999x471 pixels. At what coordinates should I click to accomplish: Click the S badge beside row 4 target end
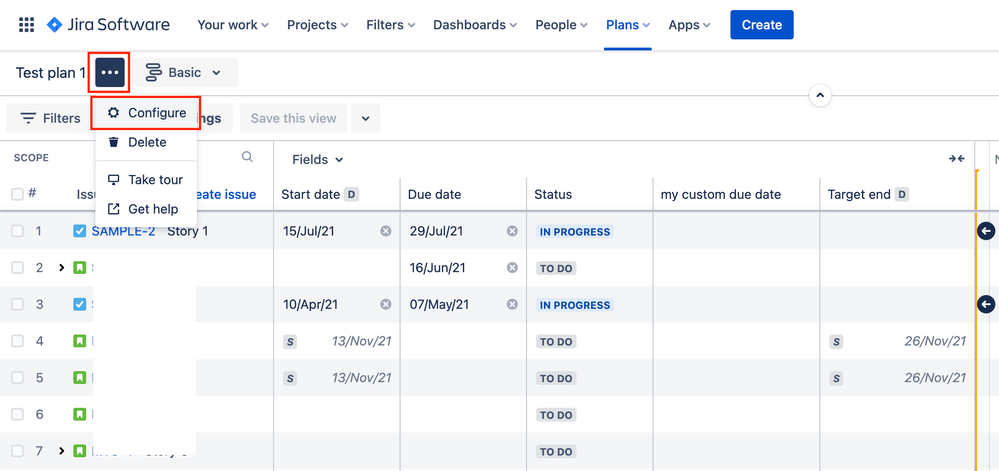837,342
